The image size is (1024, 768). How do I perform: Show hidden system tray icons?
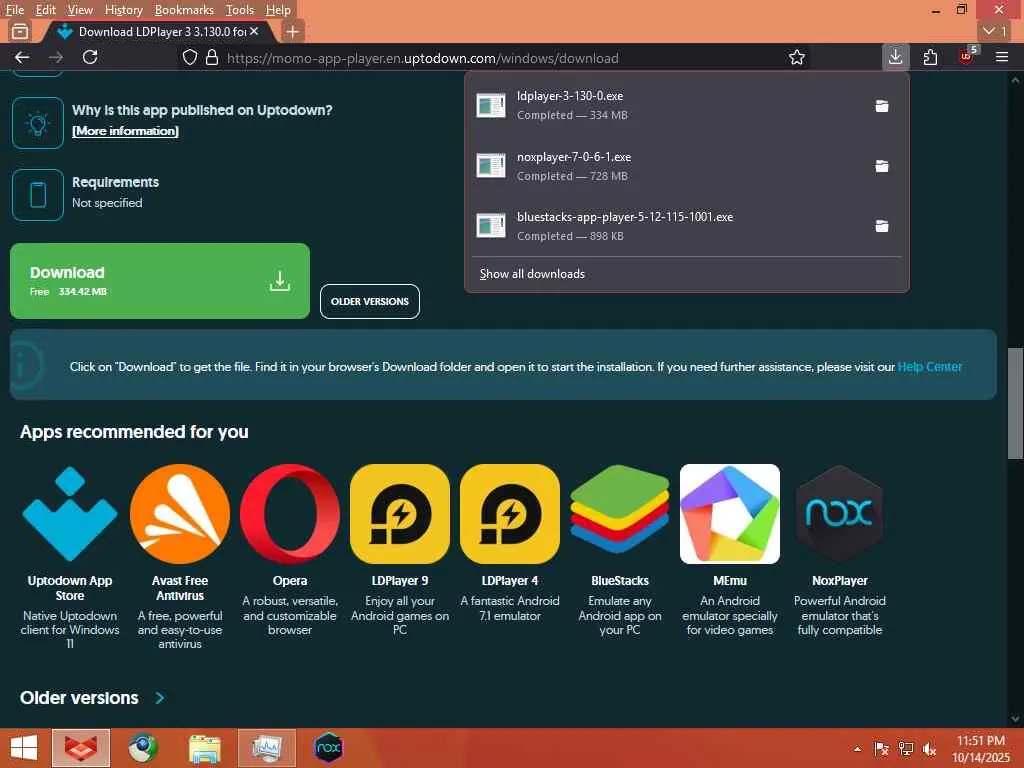[857, 749]
